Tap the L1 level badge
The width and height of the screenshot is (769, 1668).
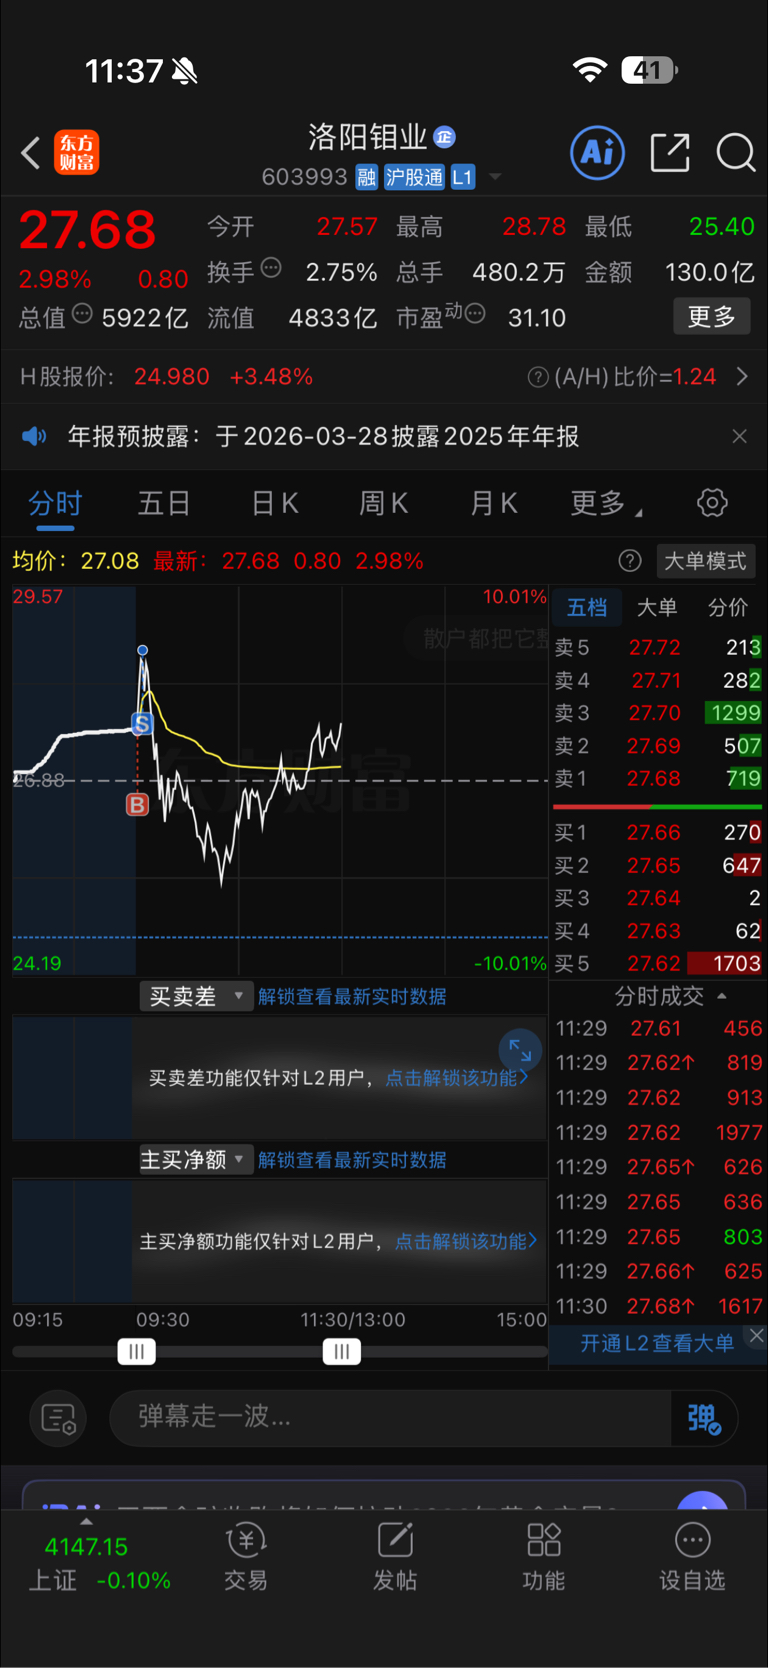462,177
